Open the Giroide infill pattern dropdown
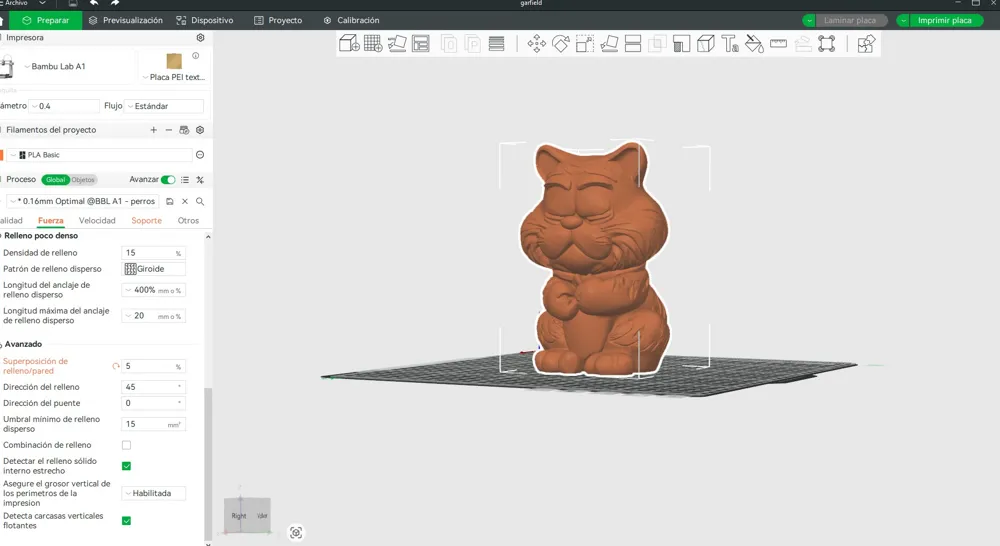The height and width of the screenshot is (546, 1000). [x=154, y=269]
